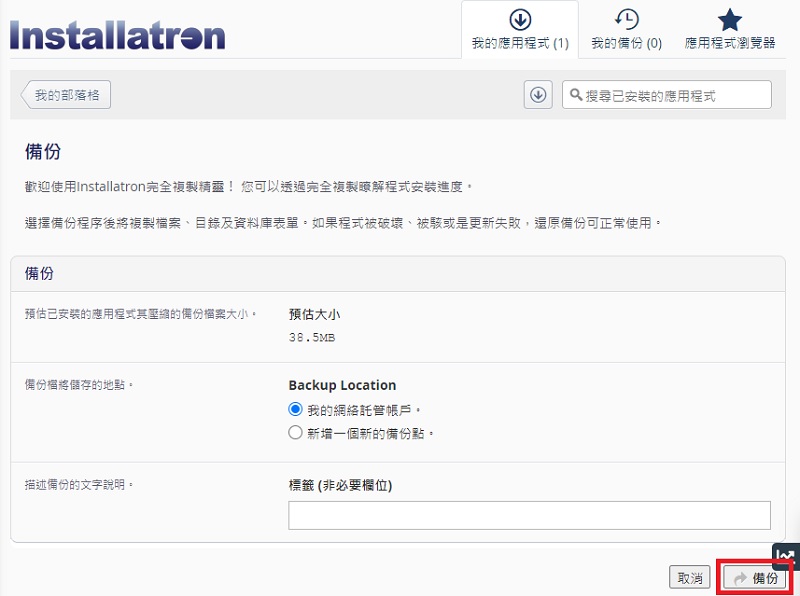800x596 pixels.
Task: Click the Installatron logo
Action: 117,35
